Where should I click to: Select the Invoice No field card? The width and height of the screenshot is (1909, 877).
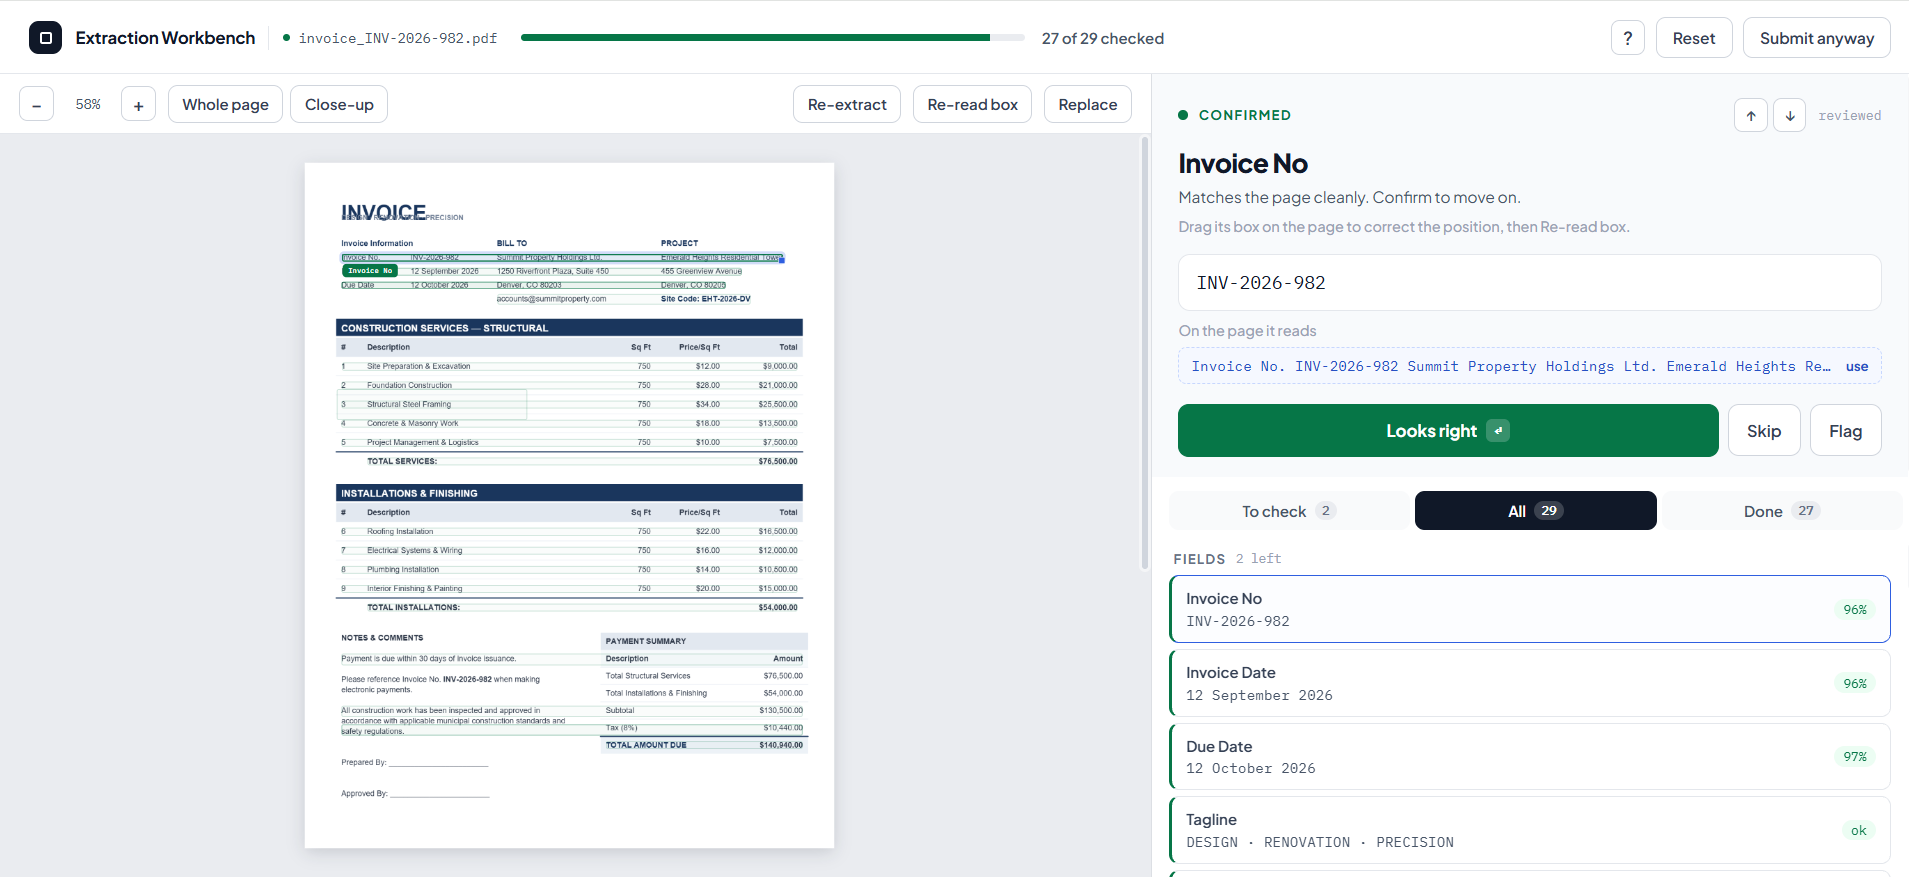[1529, 609]
